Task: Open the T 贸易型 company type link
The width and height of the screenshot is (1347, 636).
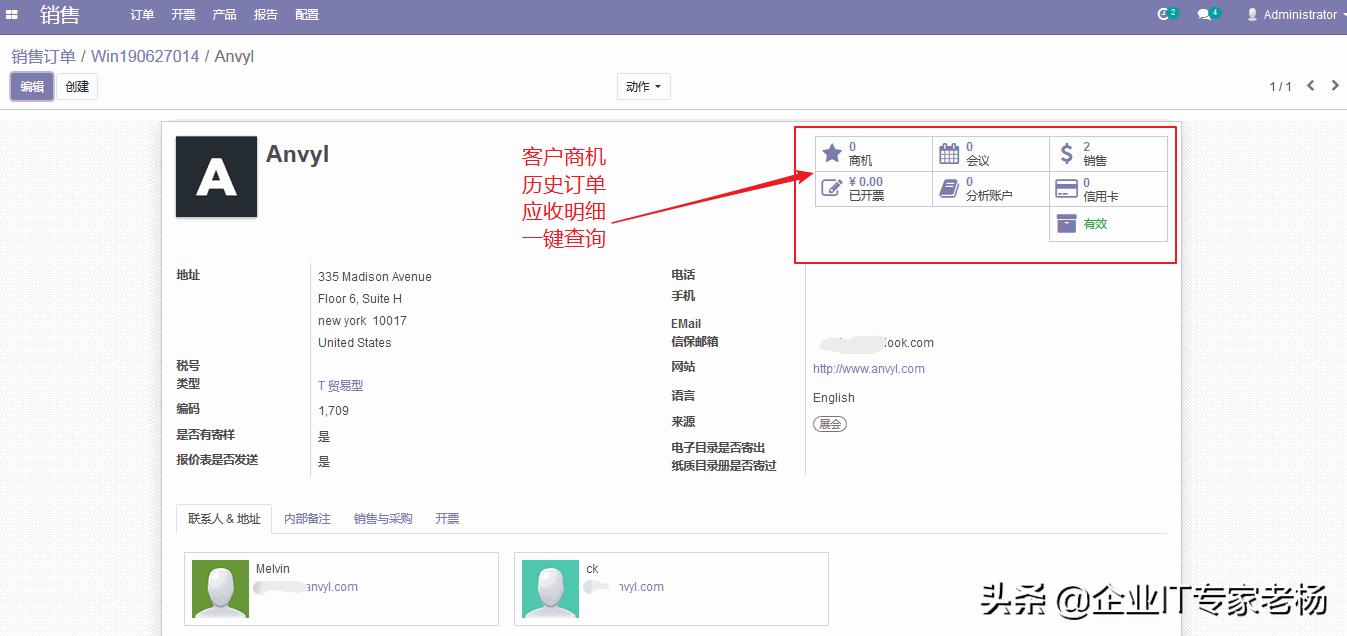Action: click(x=340, y=384)
